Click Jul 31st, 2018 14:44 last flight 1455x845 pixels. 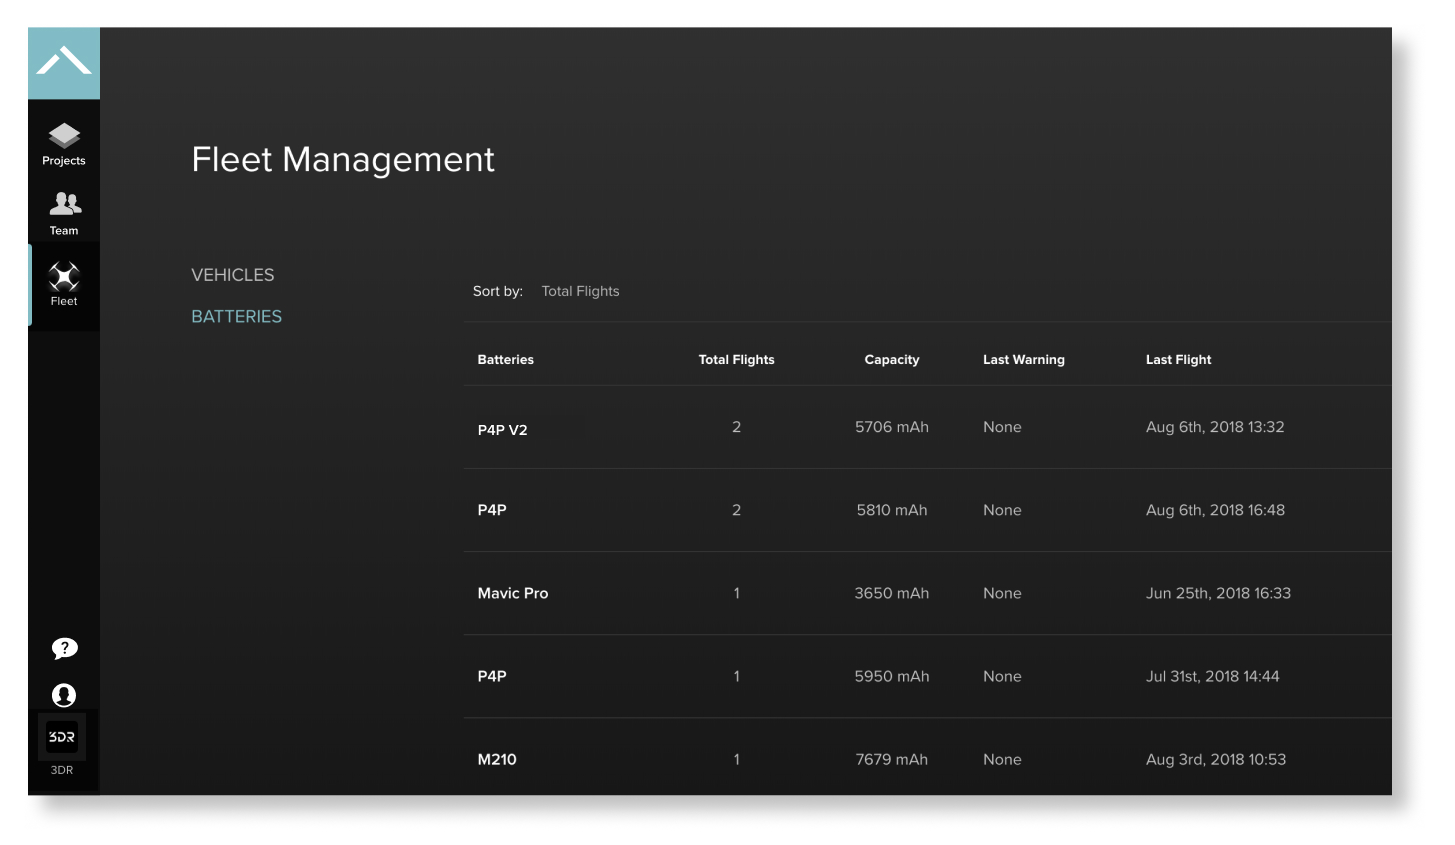(1212, 676)
